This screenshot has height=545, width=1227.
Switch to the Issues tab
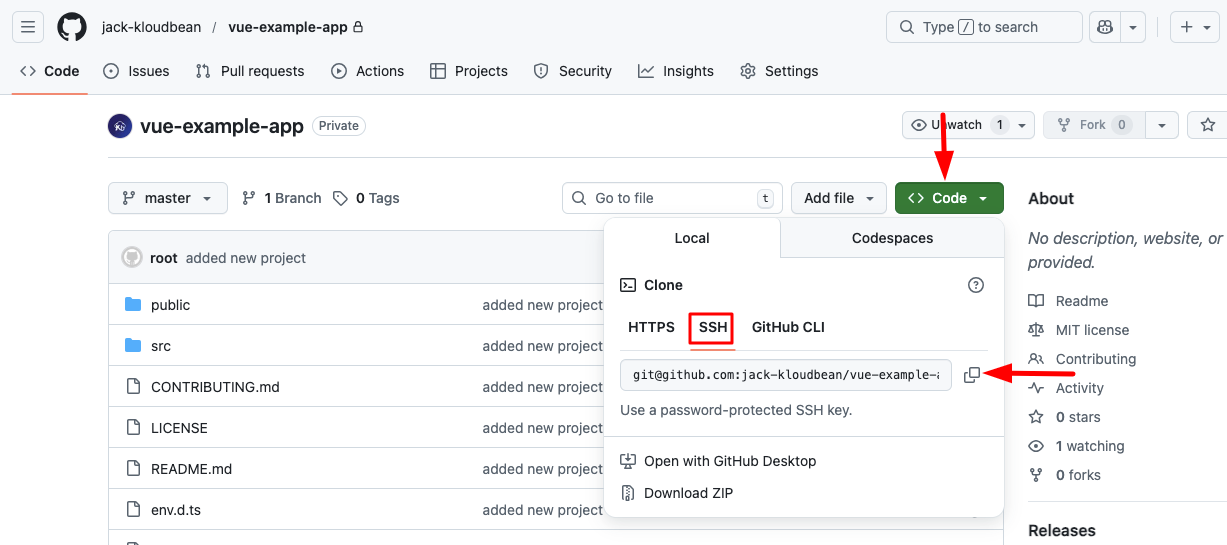(136, 71)
